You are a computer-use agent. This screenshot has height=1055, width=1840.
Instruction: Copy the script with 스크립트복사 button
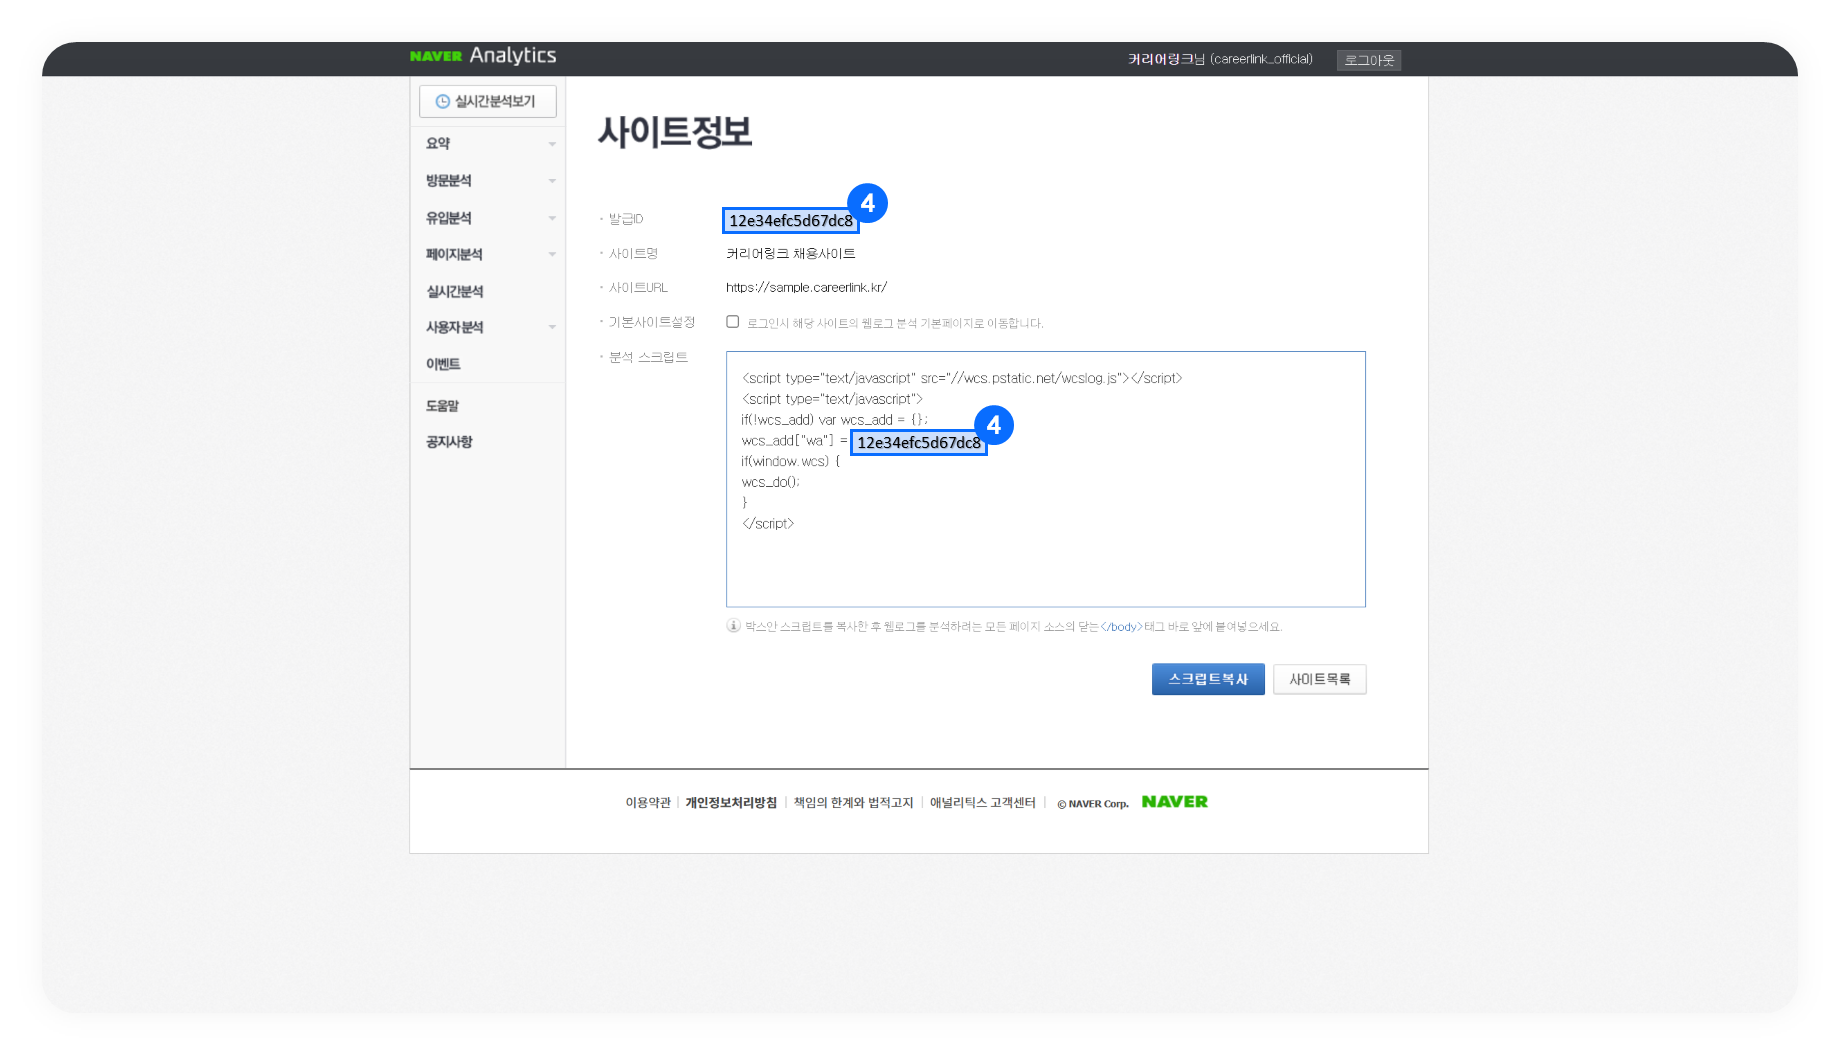click(x=1208, y=679)
